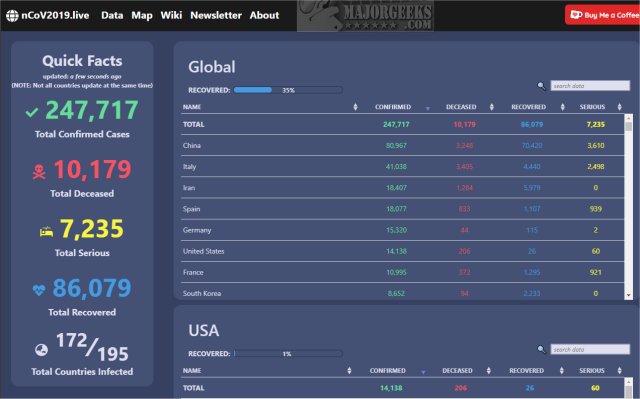Click the Buy Me a Coffee button
640x399 pixels.
tap(602, 15)
